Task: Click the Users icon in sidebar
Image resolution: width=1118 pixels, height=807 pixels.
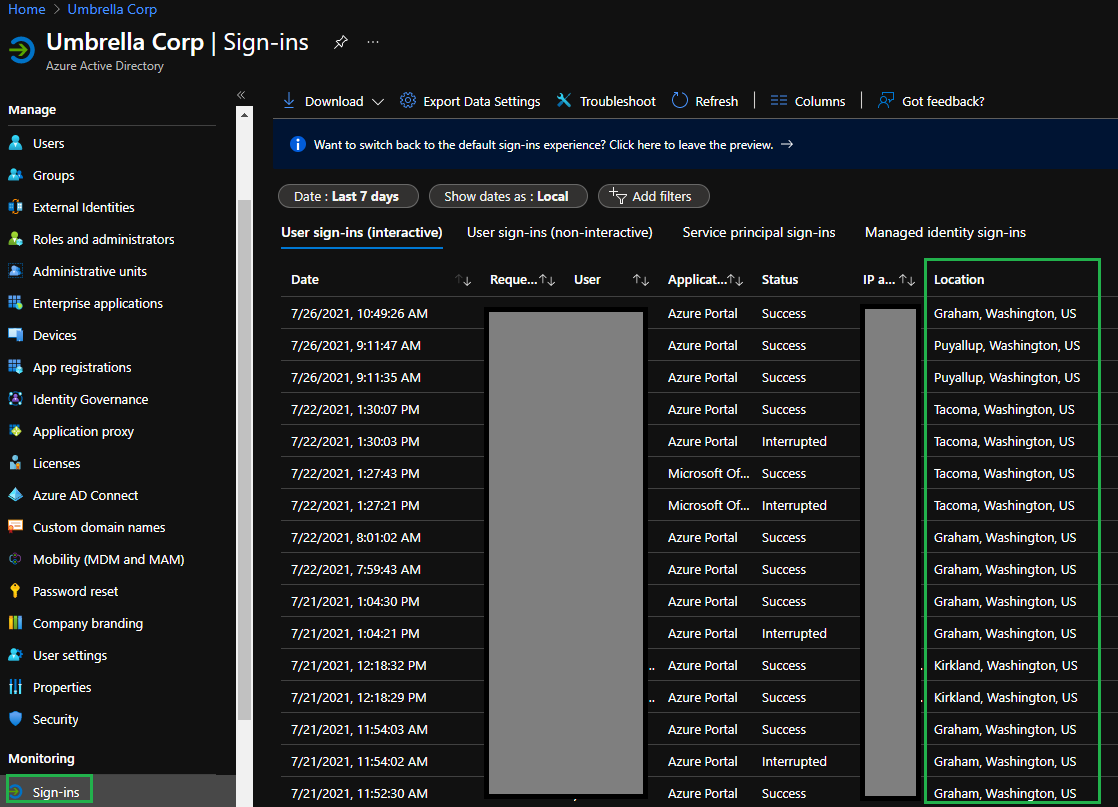Action: click(16, 143)
